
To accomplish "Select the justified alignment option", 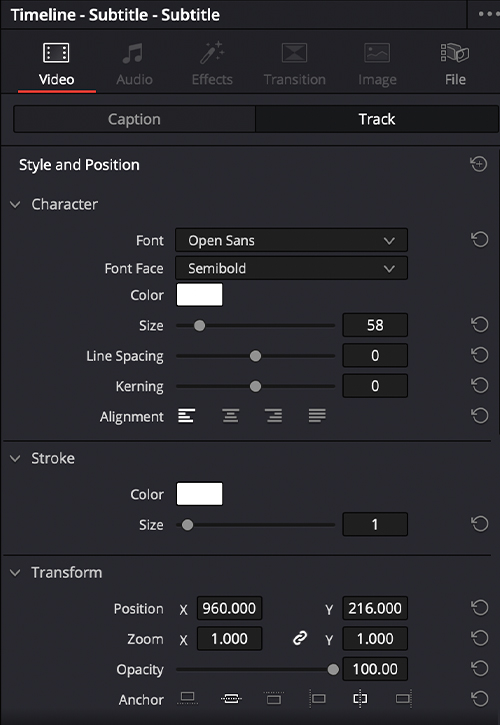I will point(317,416).
